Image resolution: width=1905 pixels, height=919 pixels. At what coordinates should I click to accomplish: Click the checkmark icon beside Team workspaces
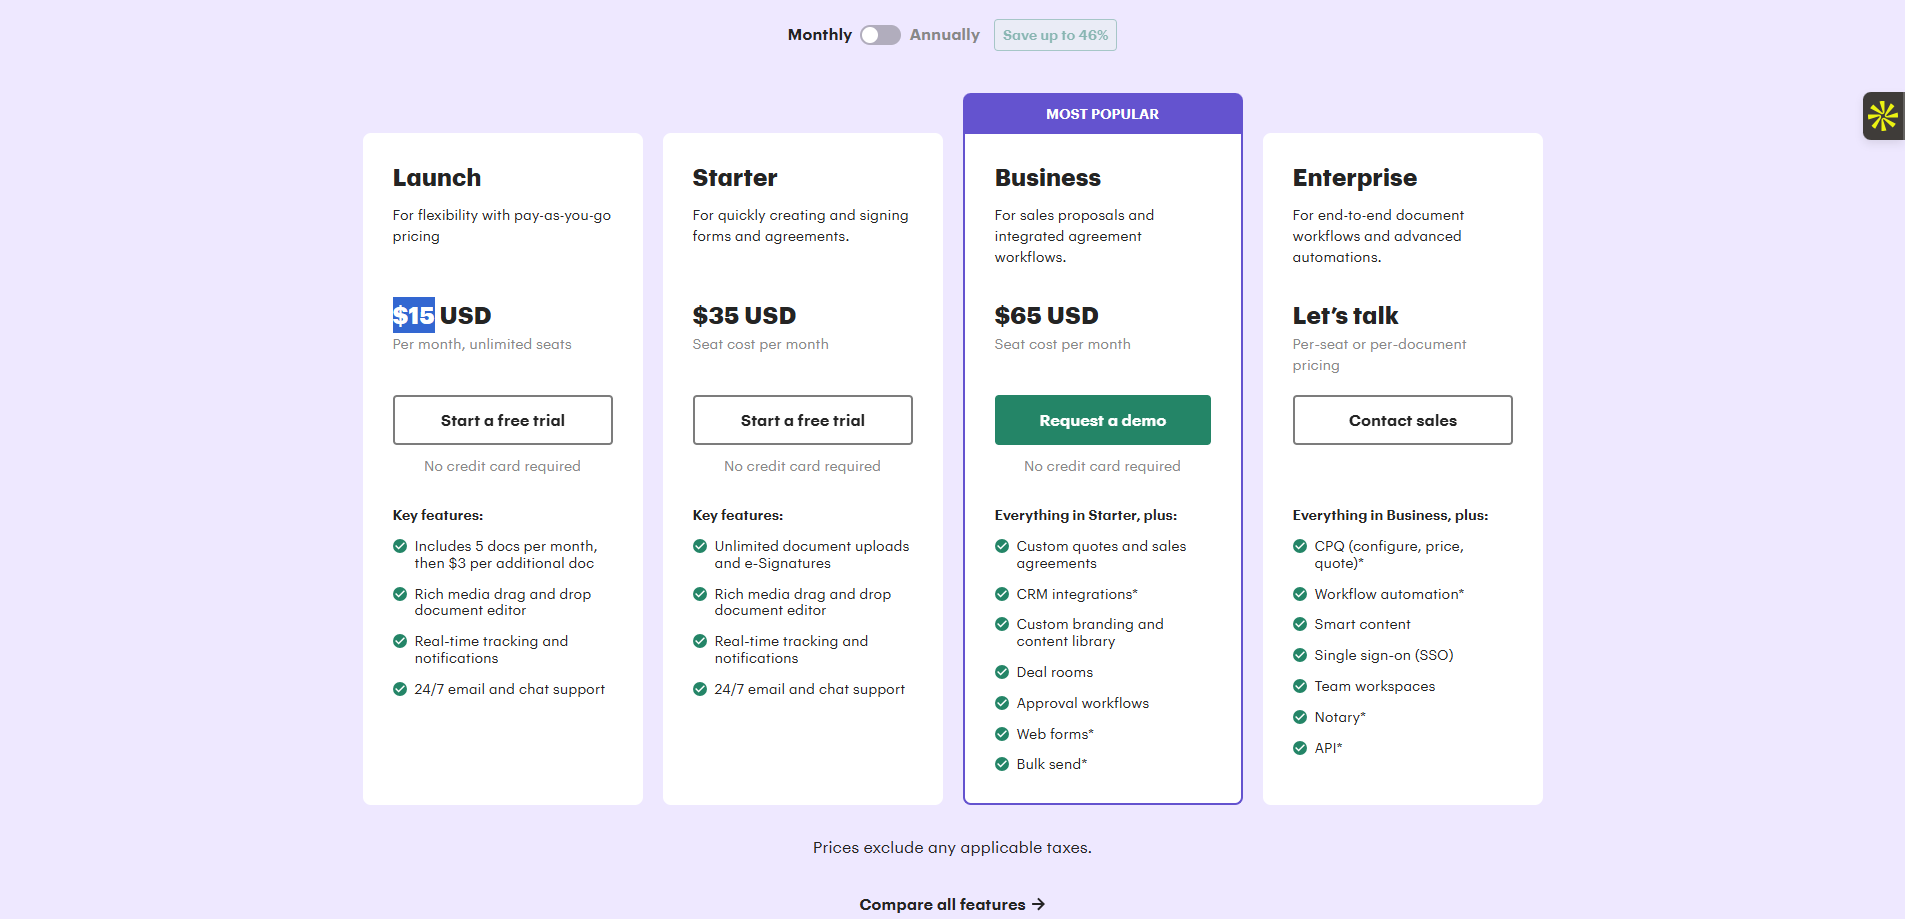(x=1300, y=686)
